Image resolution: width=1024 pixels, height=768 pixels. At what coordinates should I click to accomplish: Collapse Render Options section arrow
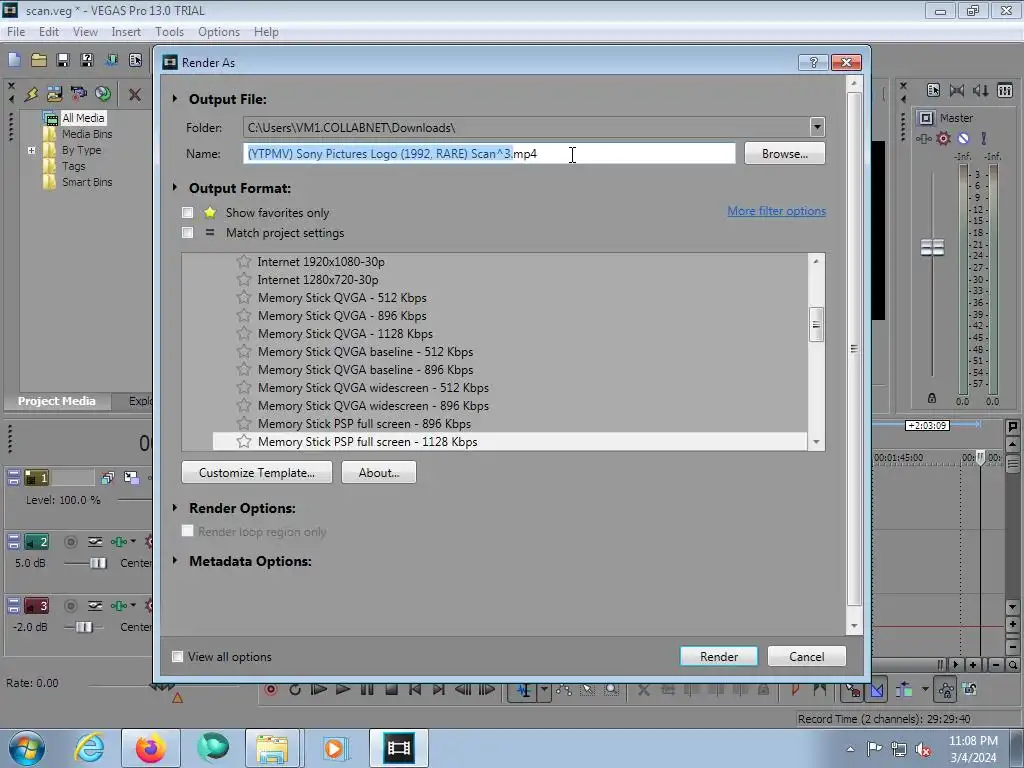(x=175, y=507)
